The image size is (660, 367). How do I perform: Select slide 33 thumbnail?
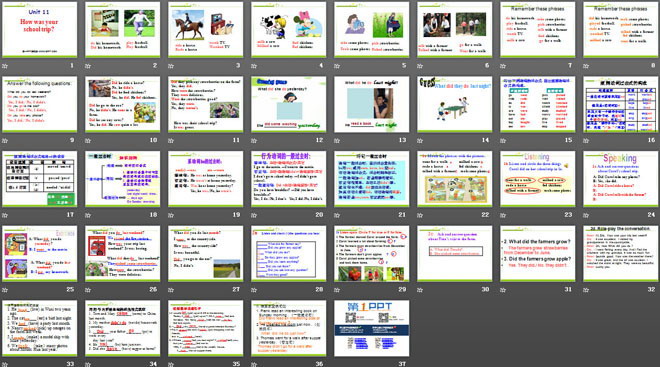tap(40, 328)
